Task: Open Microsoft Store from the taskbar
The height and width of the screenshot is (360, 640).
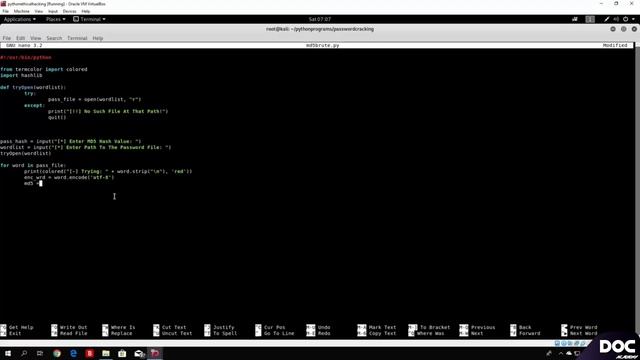Action: [x=122, y=353]
